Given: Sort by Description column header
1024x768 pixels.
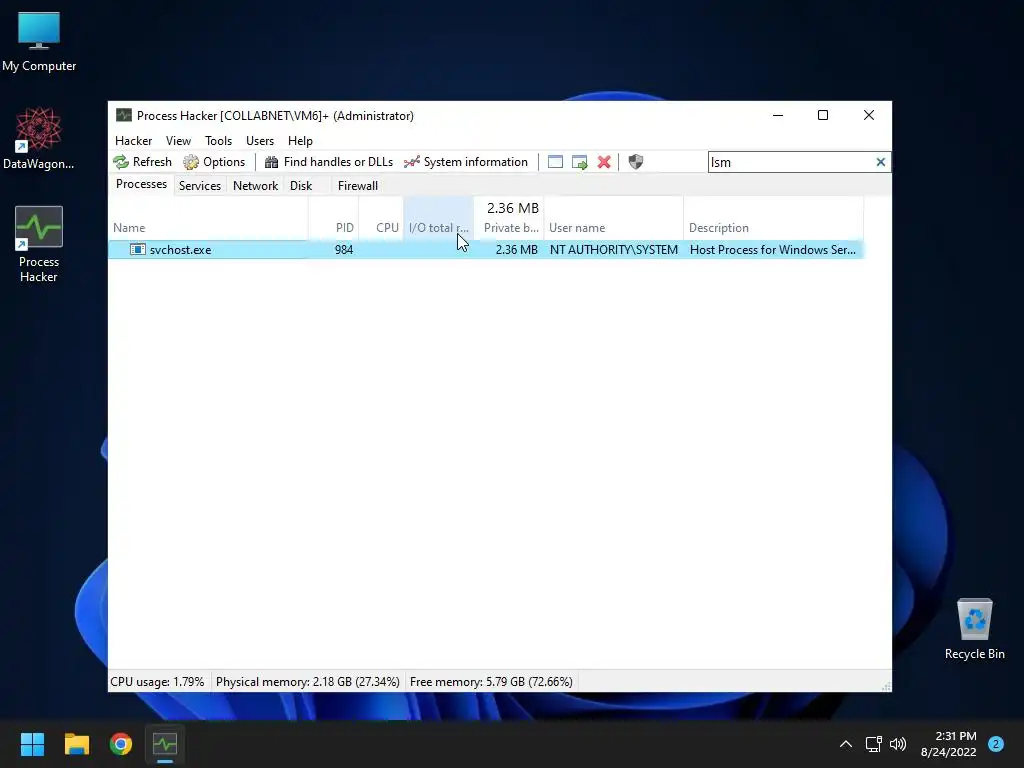Looking at the screenshot, I should tap(773, 219).
